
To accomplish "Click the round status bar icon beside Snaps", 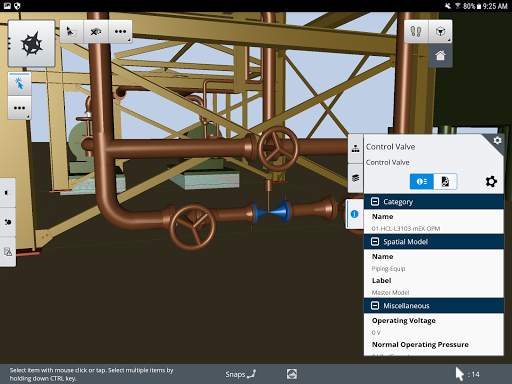I will point(292,374).
